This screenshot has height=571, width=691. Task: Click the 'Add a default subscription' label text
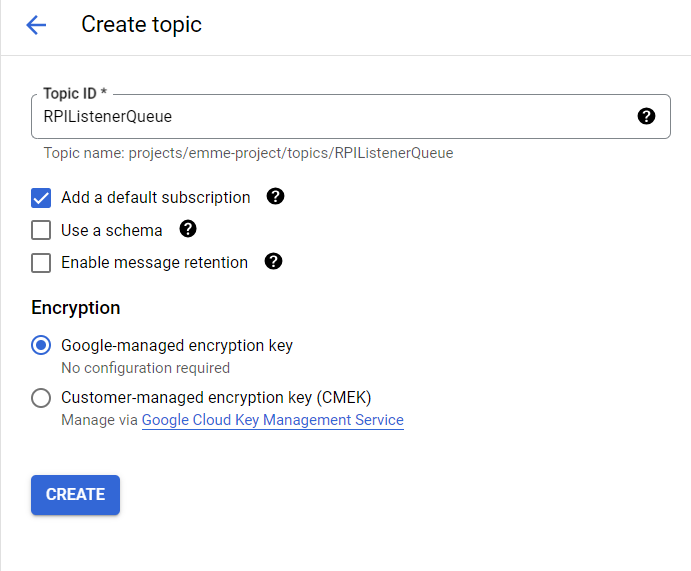click(155, 198)
